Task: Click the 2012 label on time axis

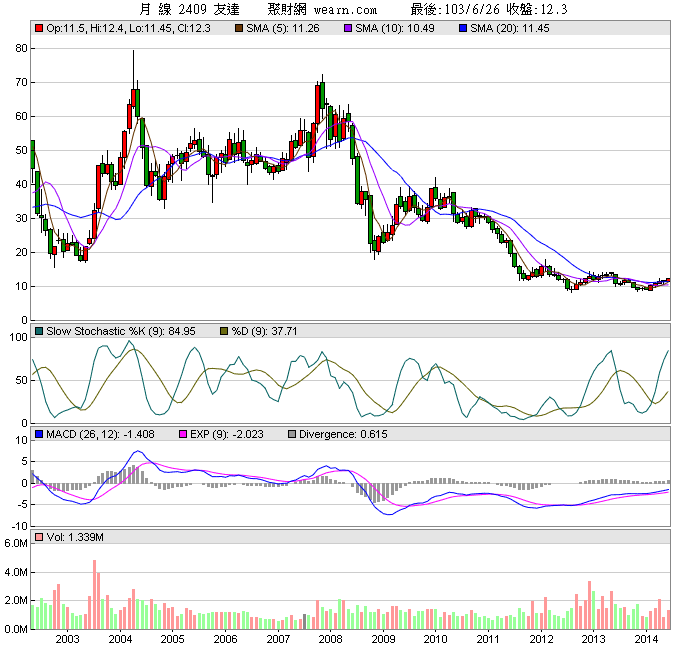Action: point(541,639)
